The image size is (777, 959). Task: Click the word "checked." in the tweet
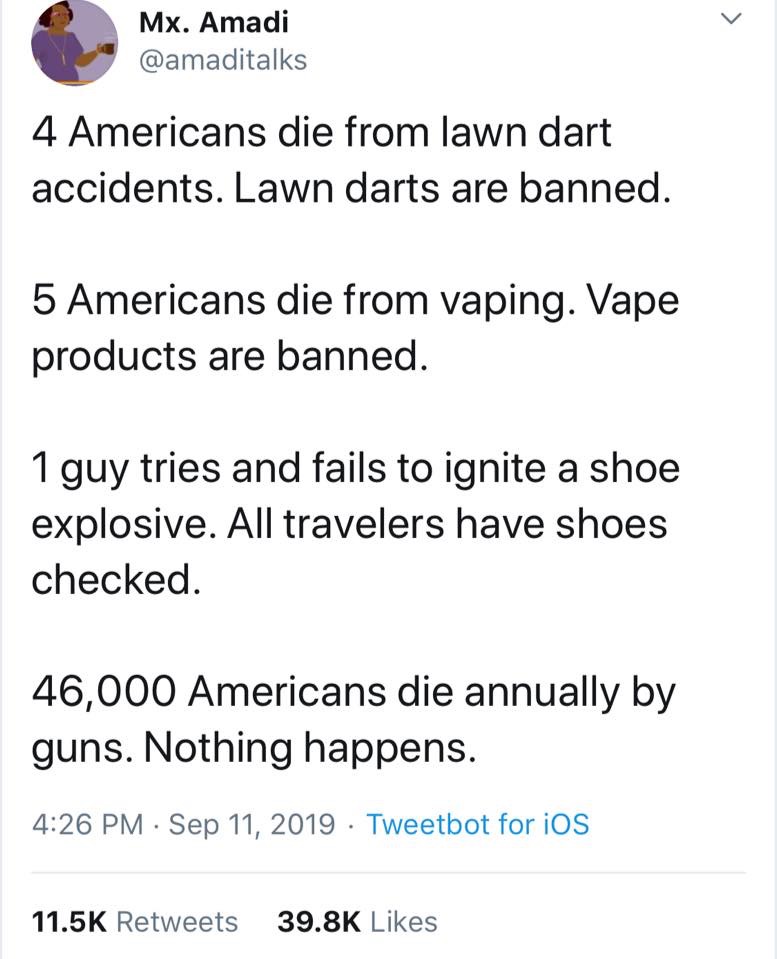click(x=111, y=580)
